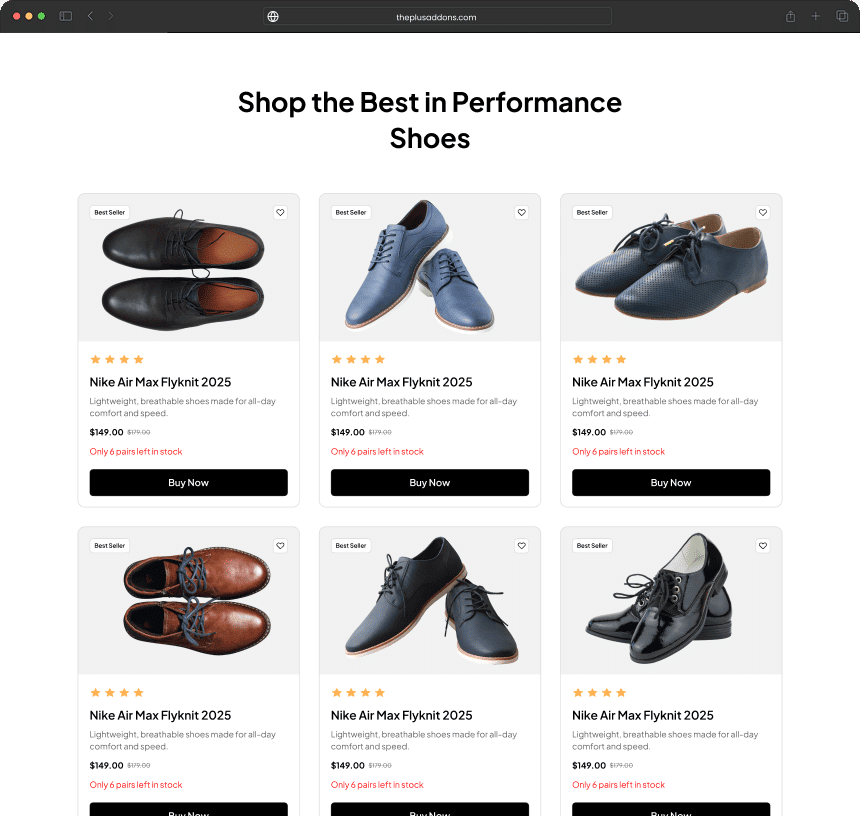860x816 pixels.
Task: Hit Buy Now on the navy perforated shoes
Action: tap(671, 483)
